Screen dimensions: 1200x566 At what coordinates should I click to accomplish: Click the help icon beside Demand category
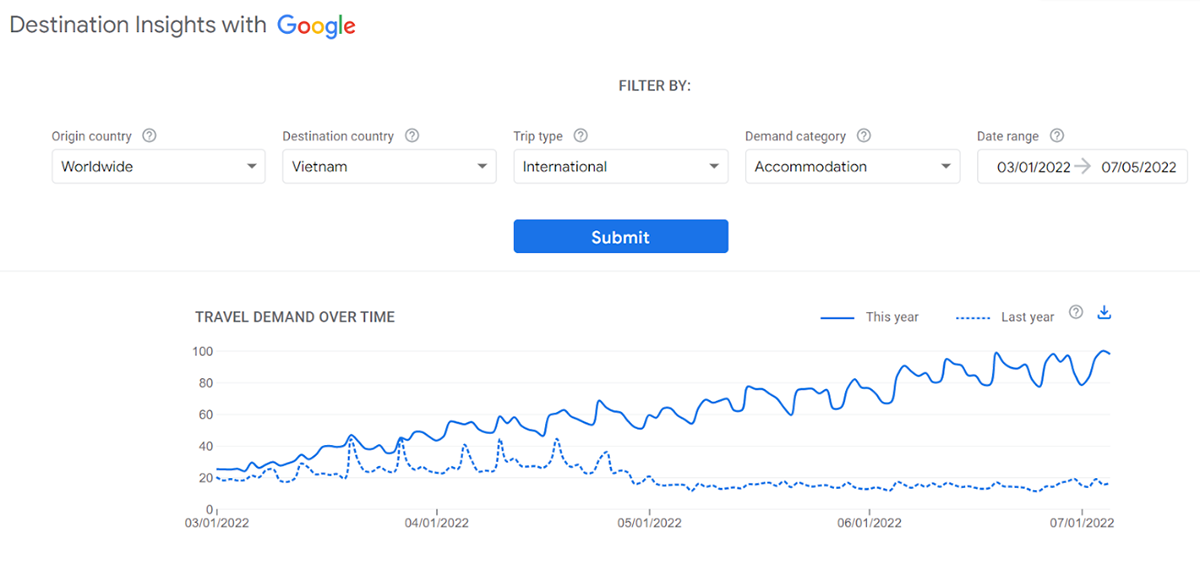coord(864,136)
